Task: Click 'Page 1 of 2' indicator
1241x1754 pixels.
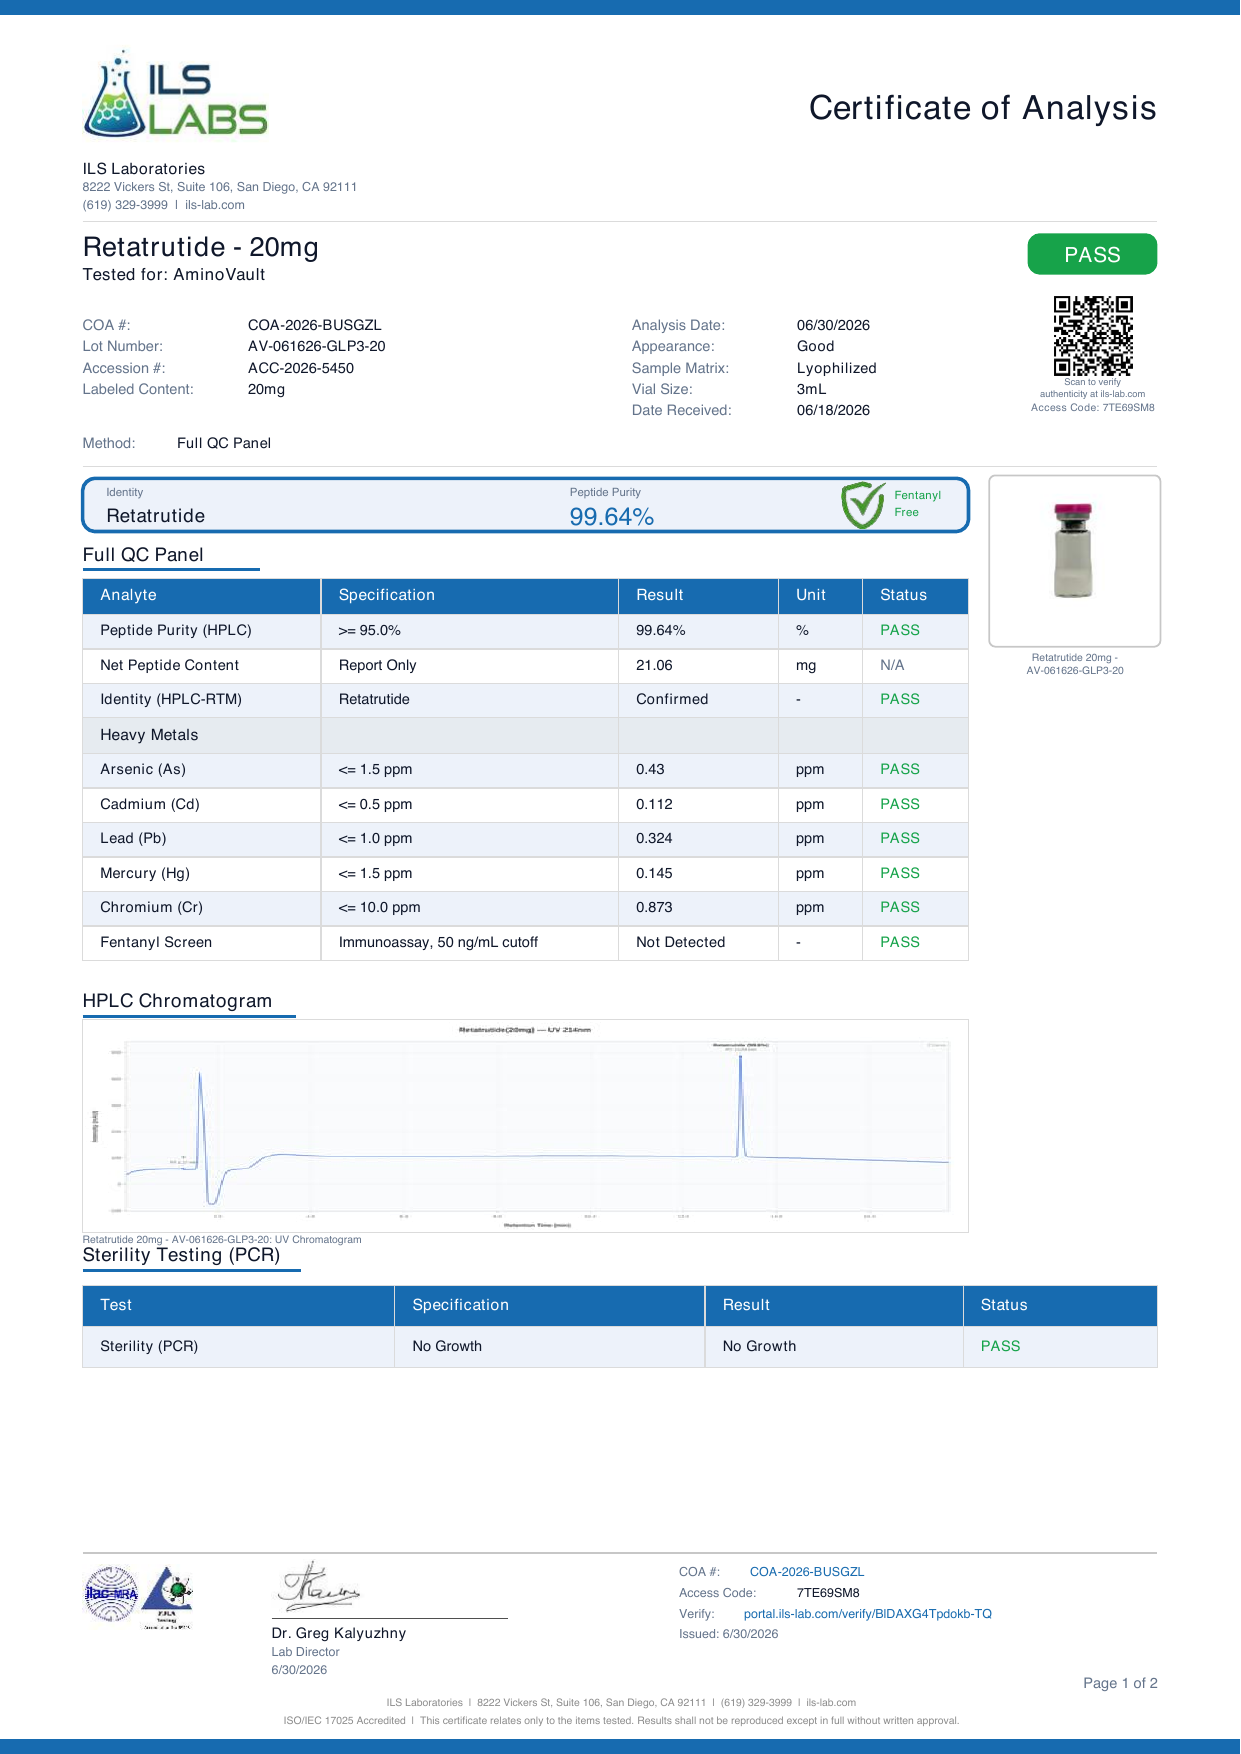Action: coord(1120,1683)
